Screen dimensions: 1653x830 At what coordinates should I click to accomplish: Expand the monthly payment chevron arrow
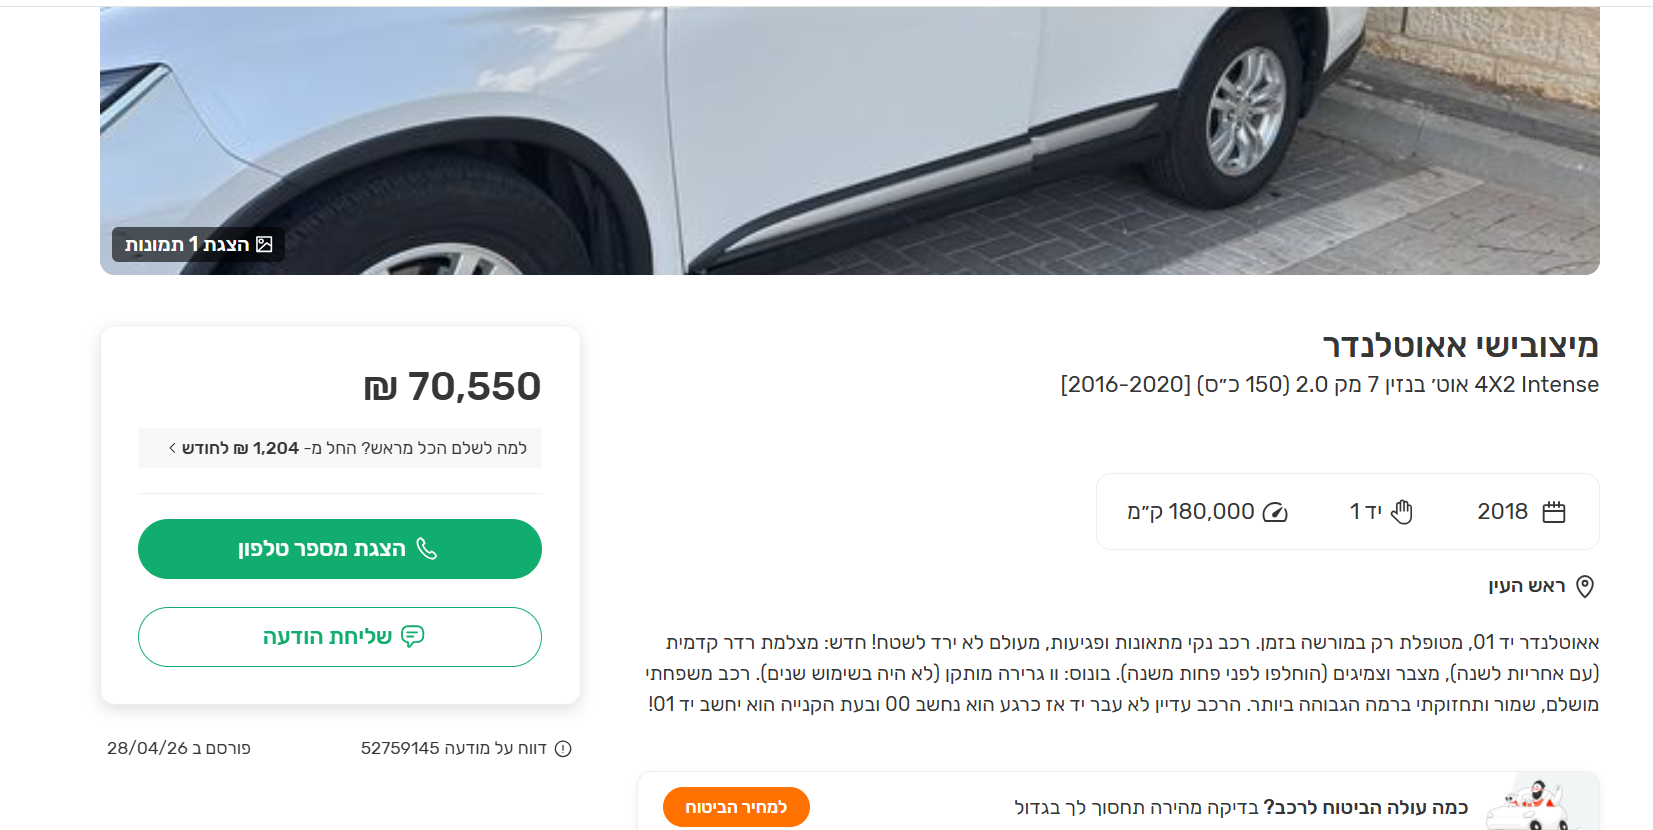click(x=173, y=448)
